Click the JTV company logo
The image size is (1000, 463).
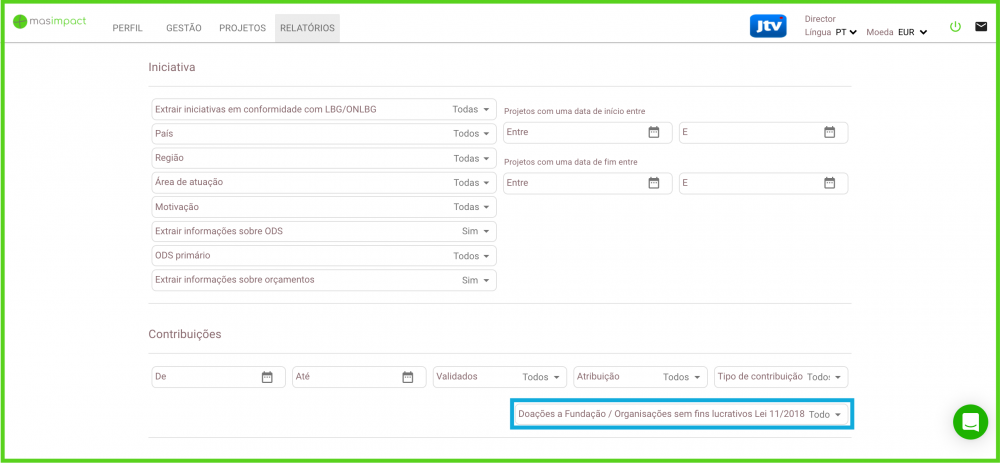click(767, 27)
